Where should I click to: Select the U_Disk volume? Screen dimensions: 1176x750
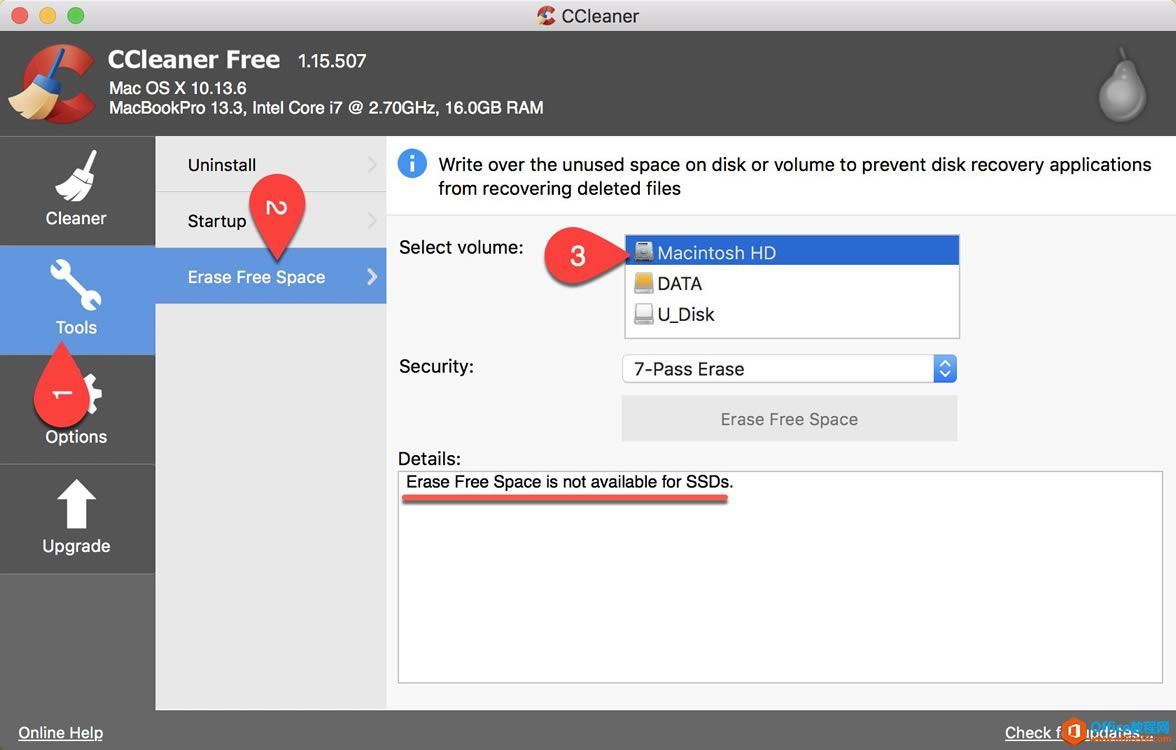(x=792, y=314)
